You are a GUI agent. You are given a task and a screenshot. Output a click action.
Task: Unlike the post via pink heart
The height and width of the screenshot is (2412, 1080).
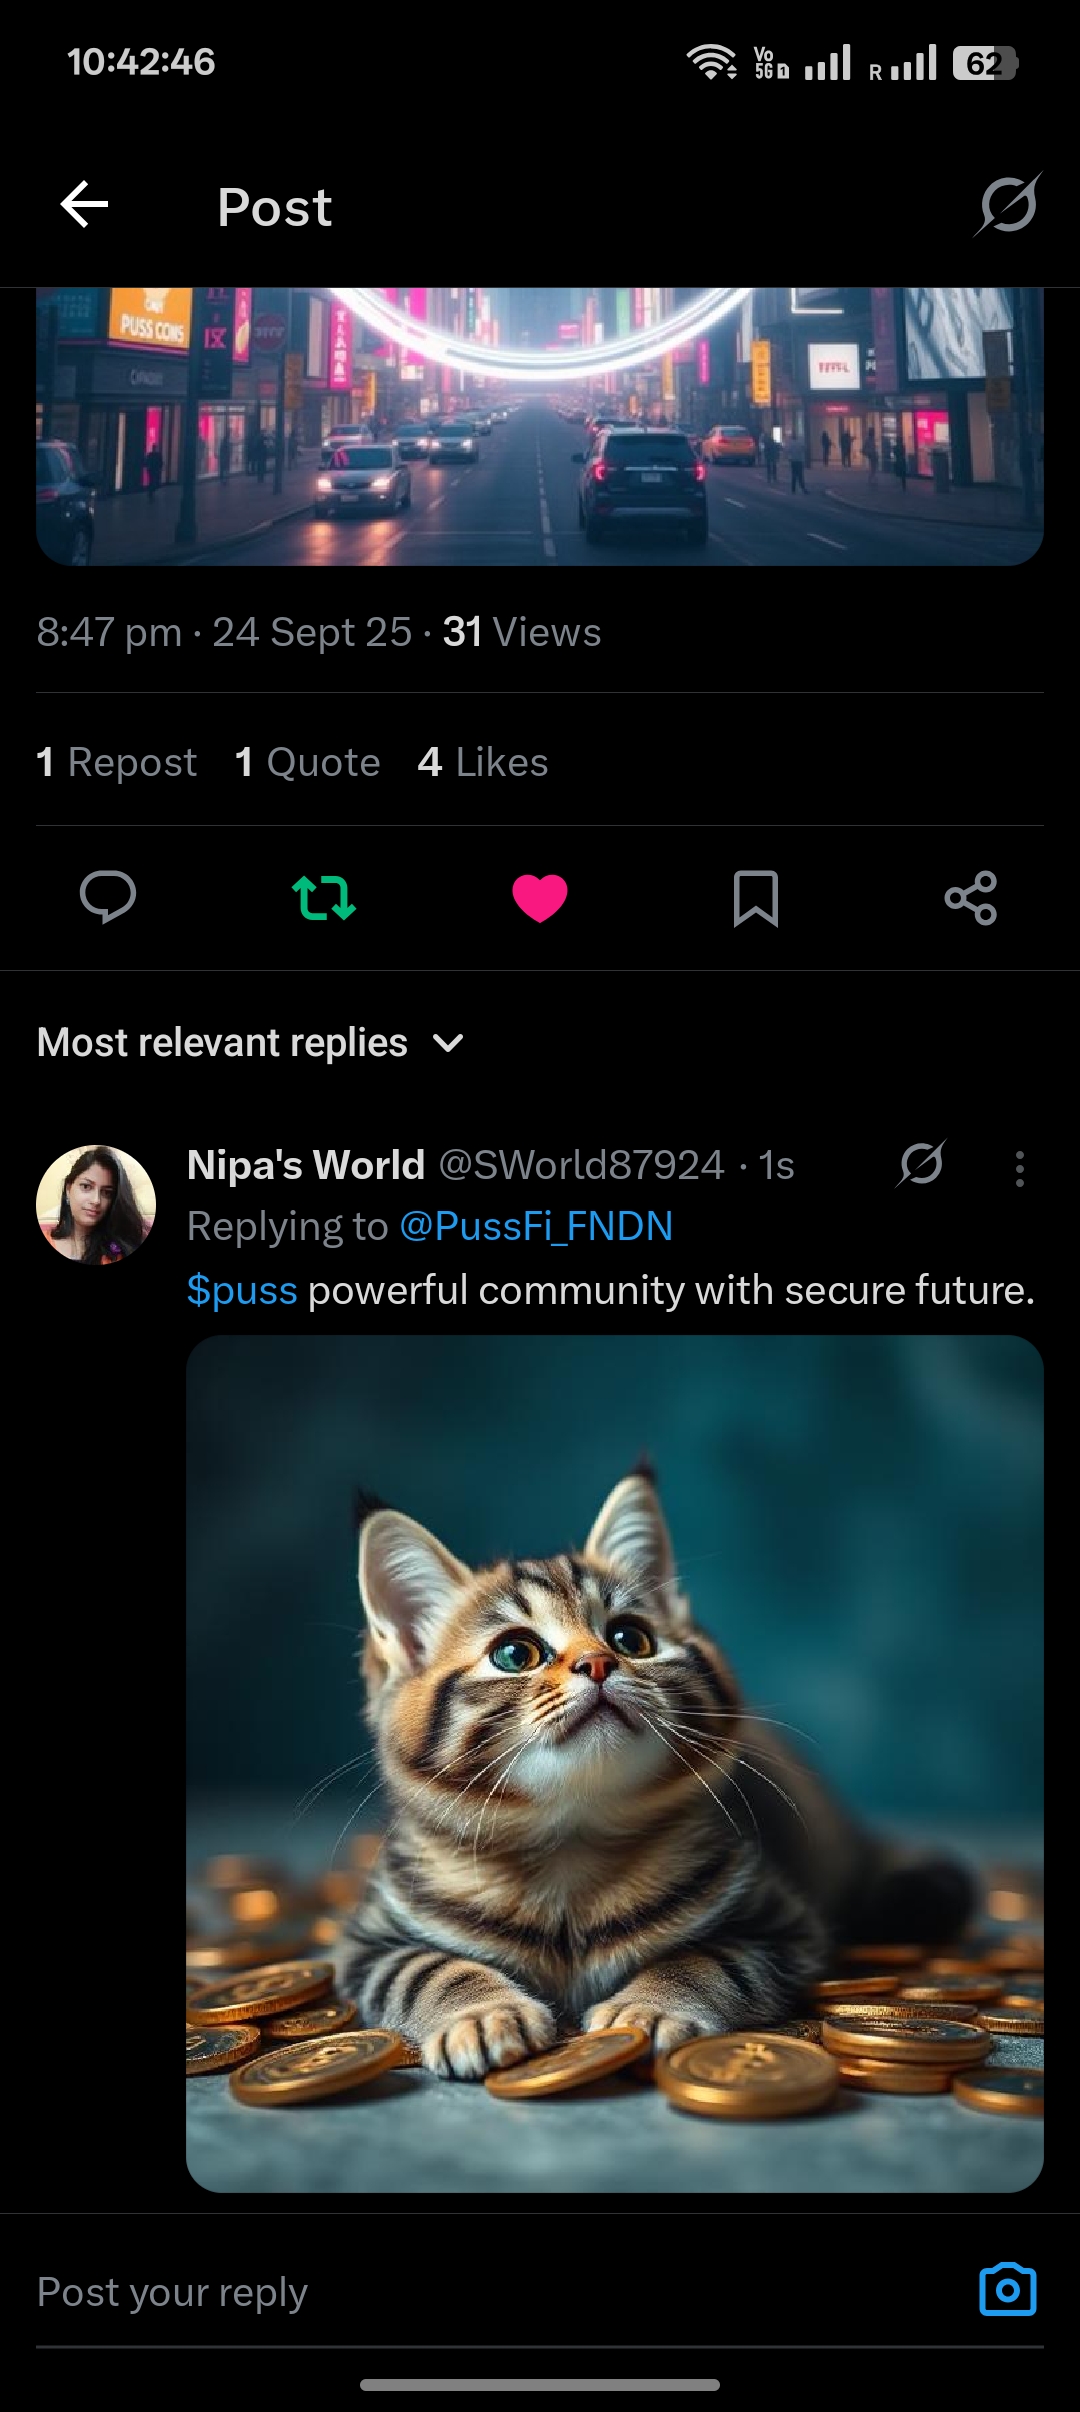pos(540,897)
